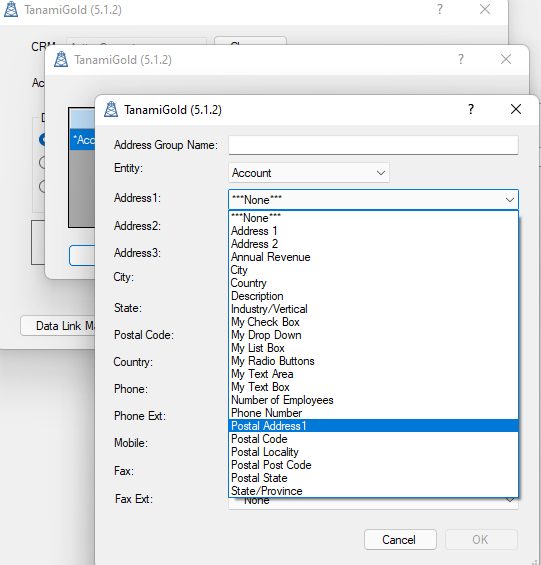The height and width of the screenshot is (565, 541).
Task: Click the help question mark in front dialog
Action: [x=471, y=109]
